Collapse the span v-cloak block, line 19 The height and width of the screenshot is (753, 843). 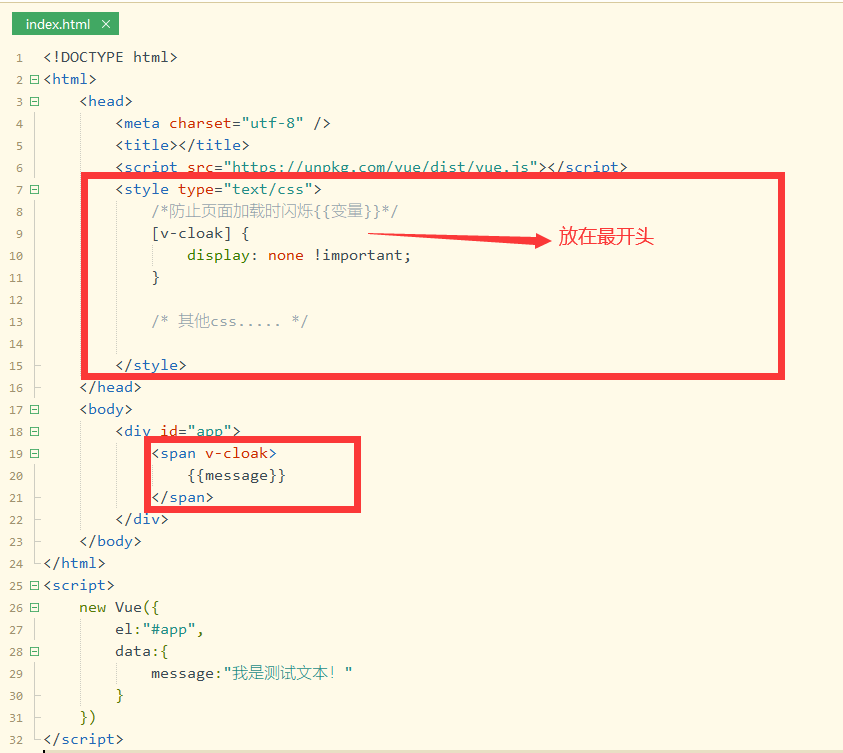pos(34,454)
